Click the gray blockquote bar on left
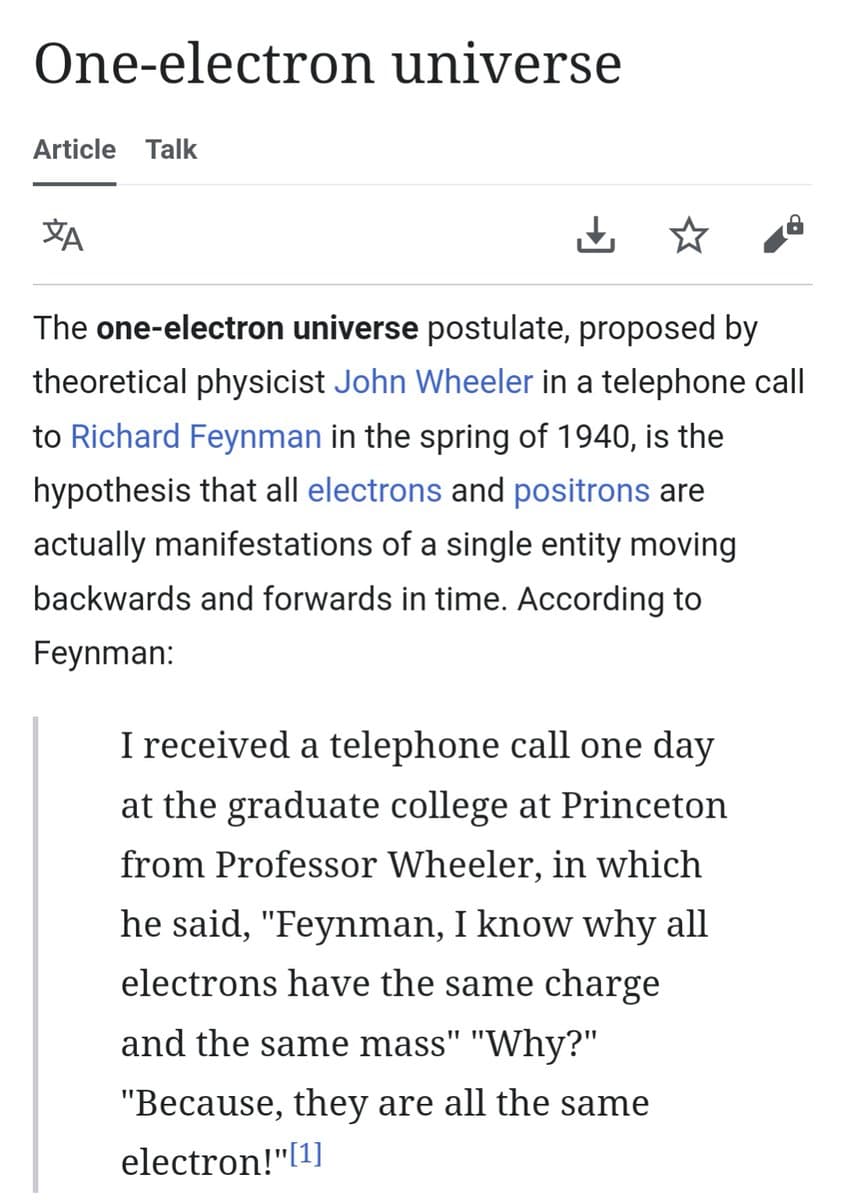The height and width of the screenshot is (1200, 844). click(x=36, y=953)
